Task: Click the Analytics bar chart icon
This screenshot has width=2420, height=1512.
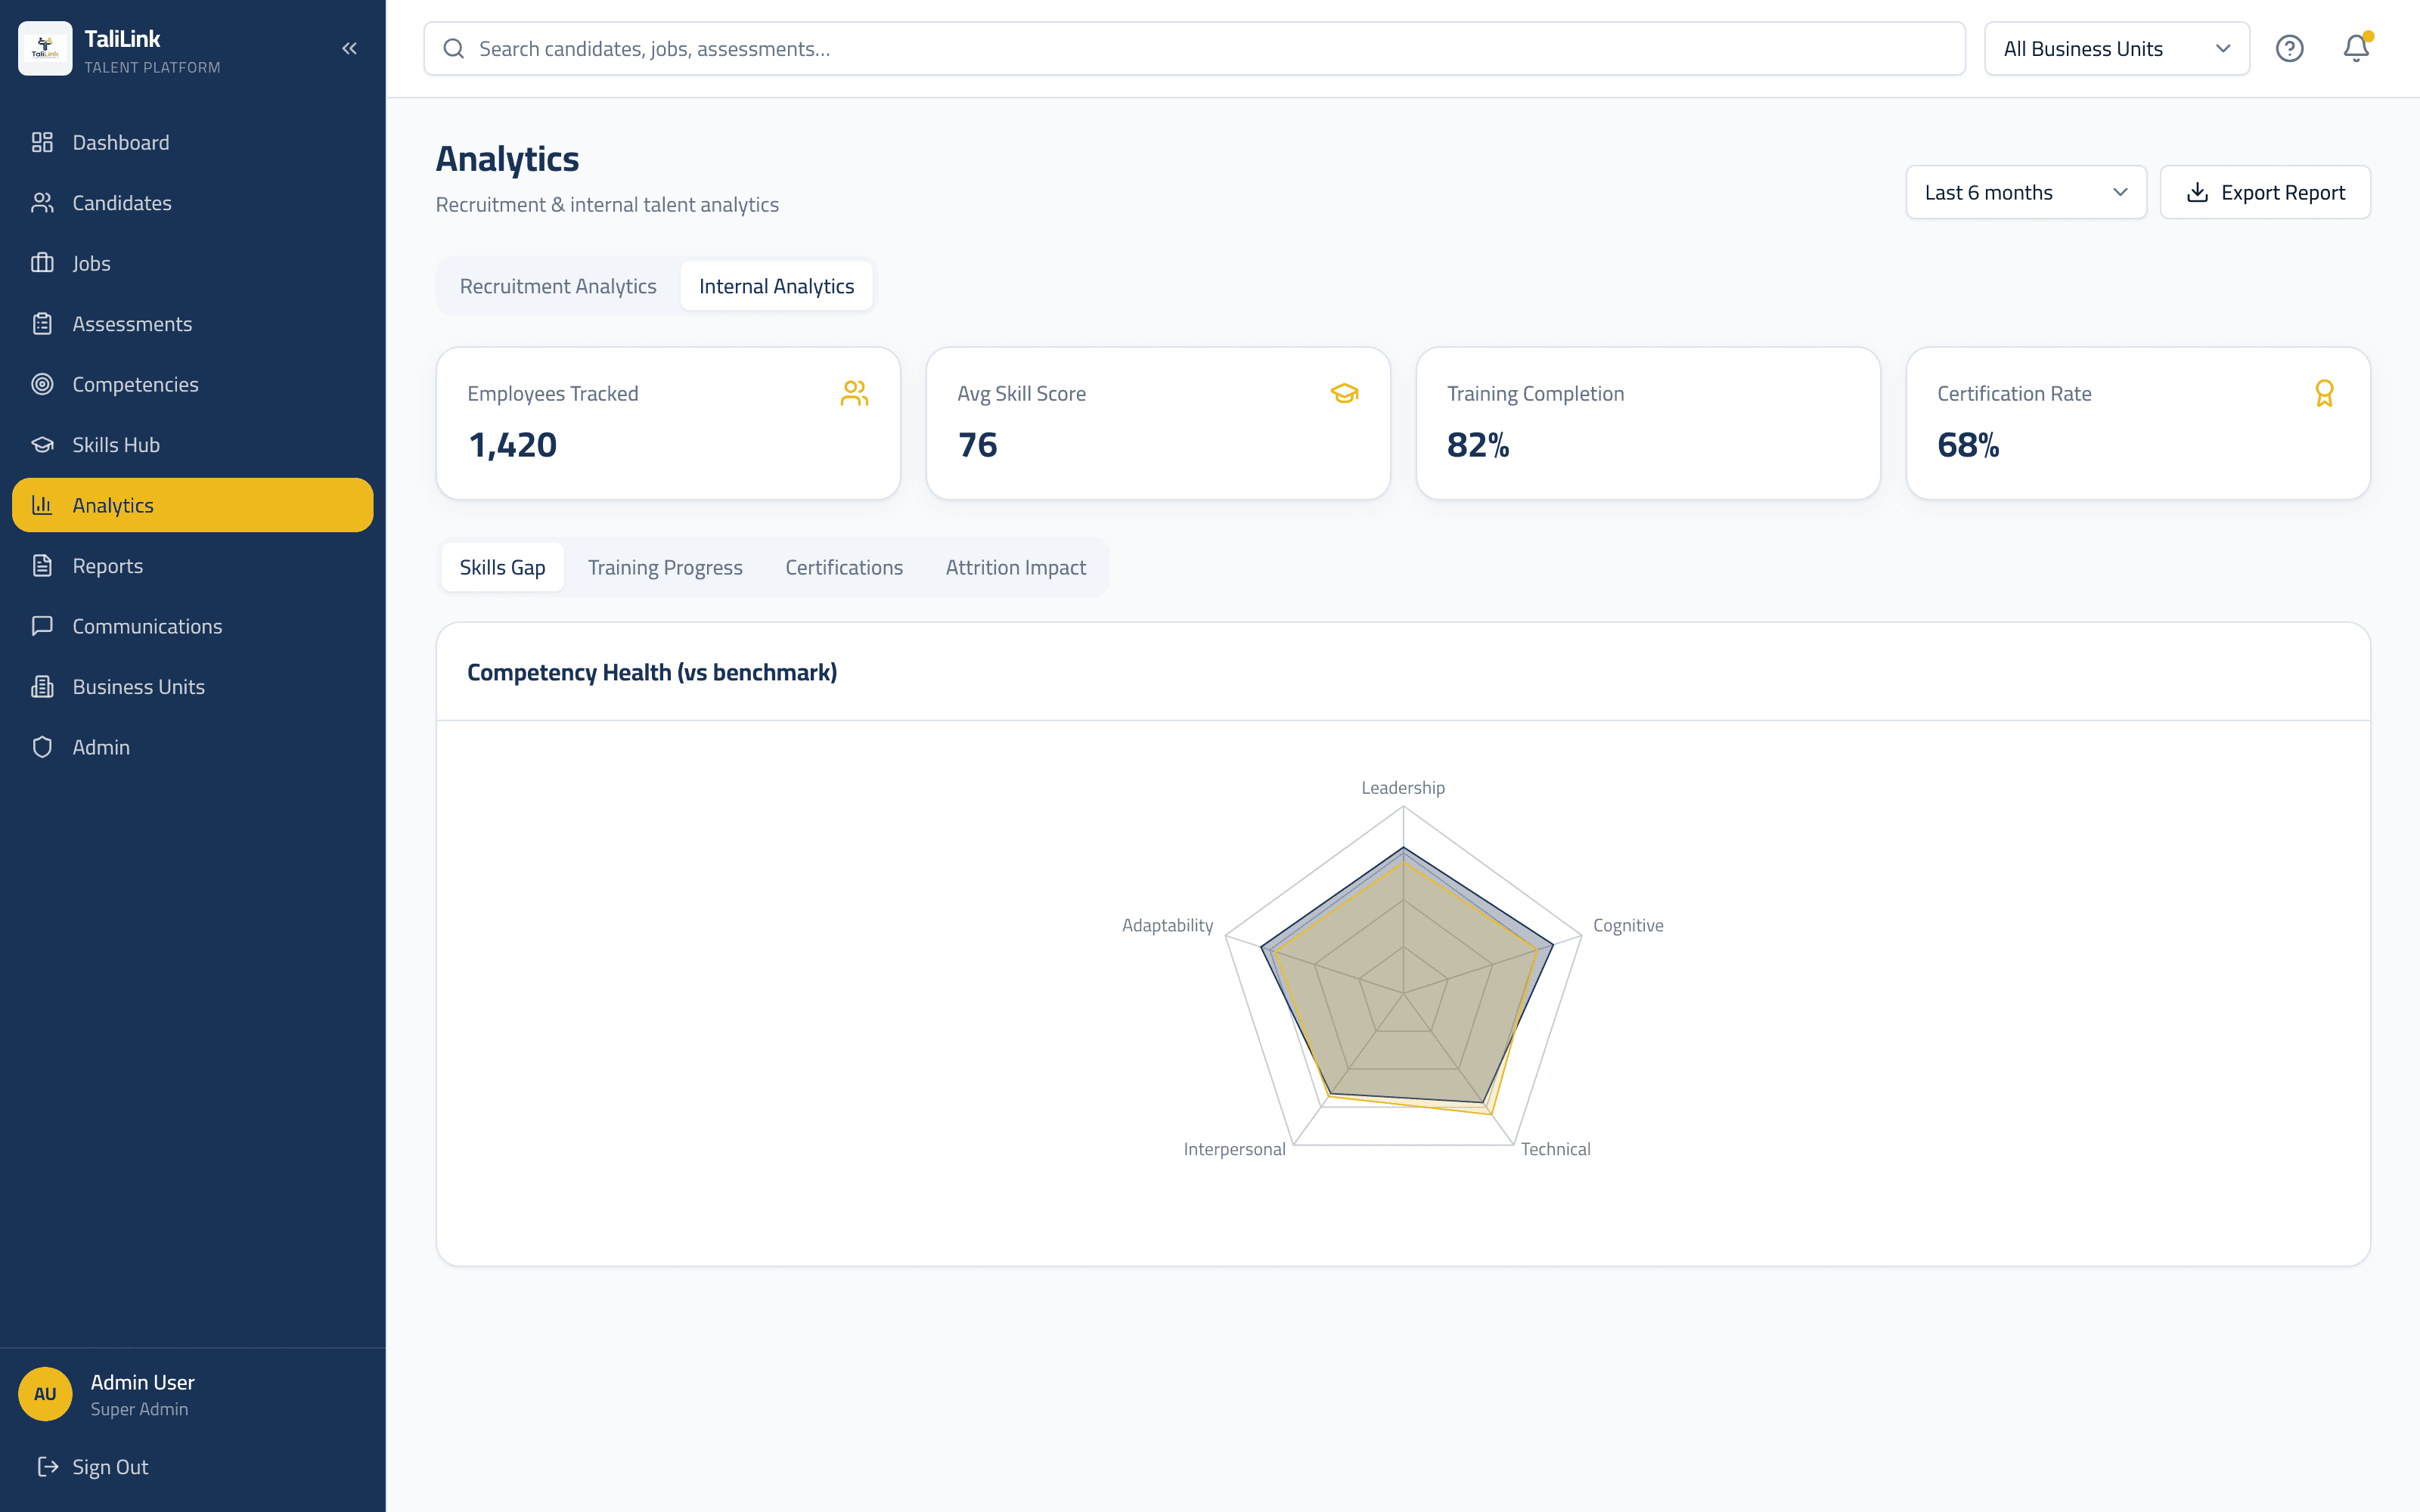Action: click(42, 505)
